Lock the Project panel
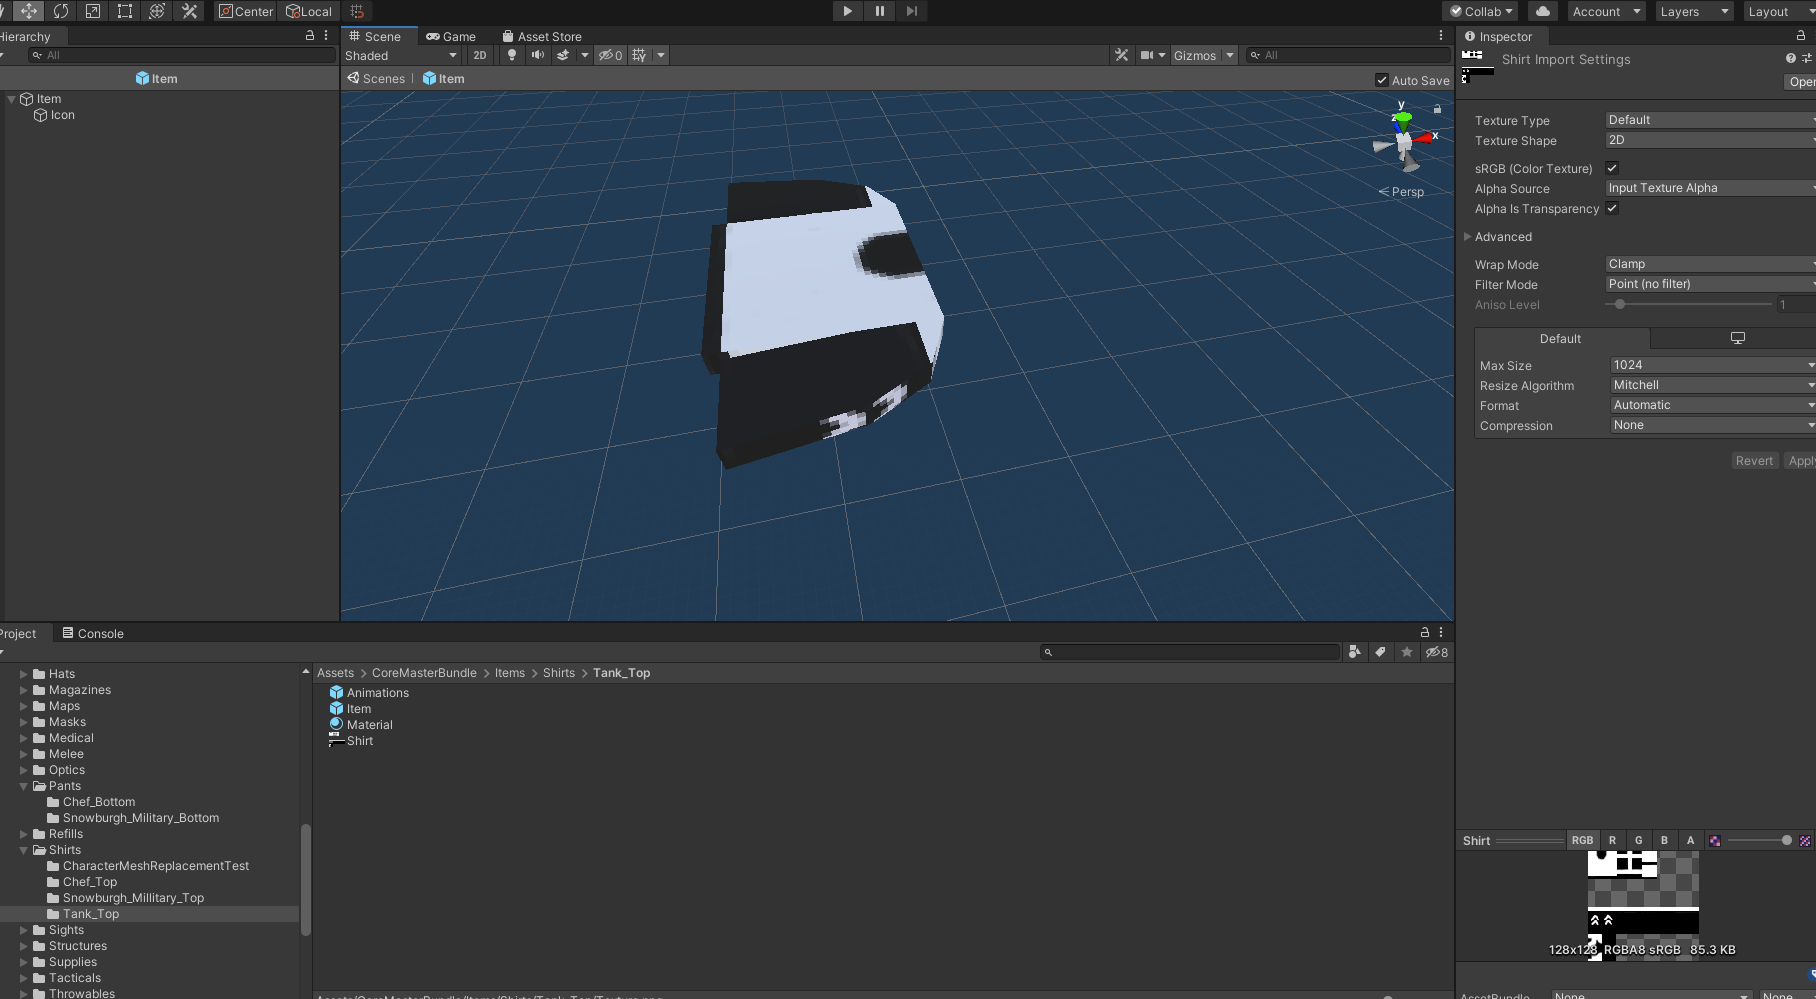Screen dimensions: 1816x999 tap(1425, 632)
